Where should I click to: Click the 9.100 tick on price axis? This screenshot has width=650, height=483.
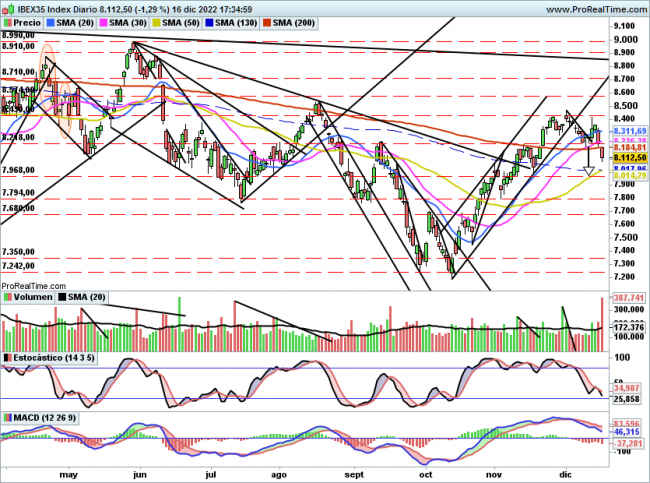click(625, 26)
